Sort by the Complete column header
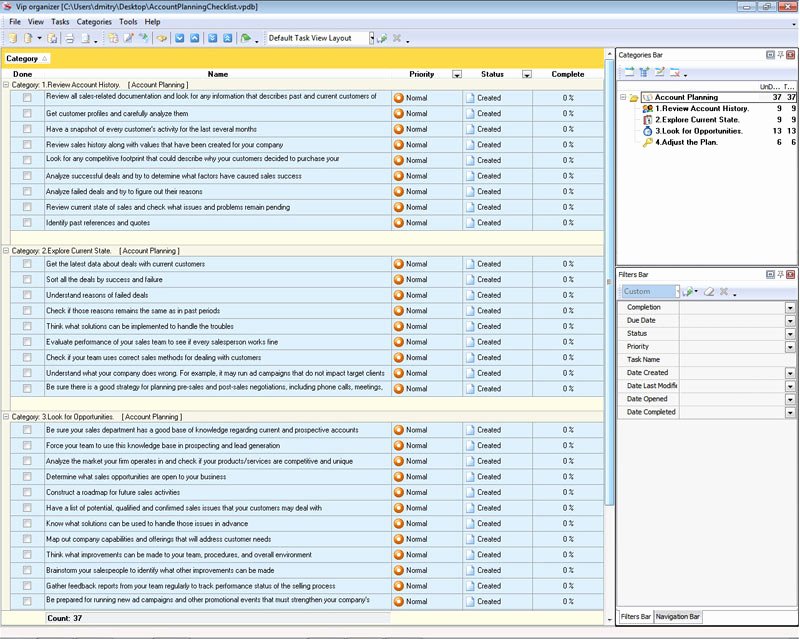The image size is (800, 639). [x=567, y=74]
